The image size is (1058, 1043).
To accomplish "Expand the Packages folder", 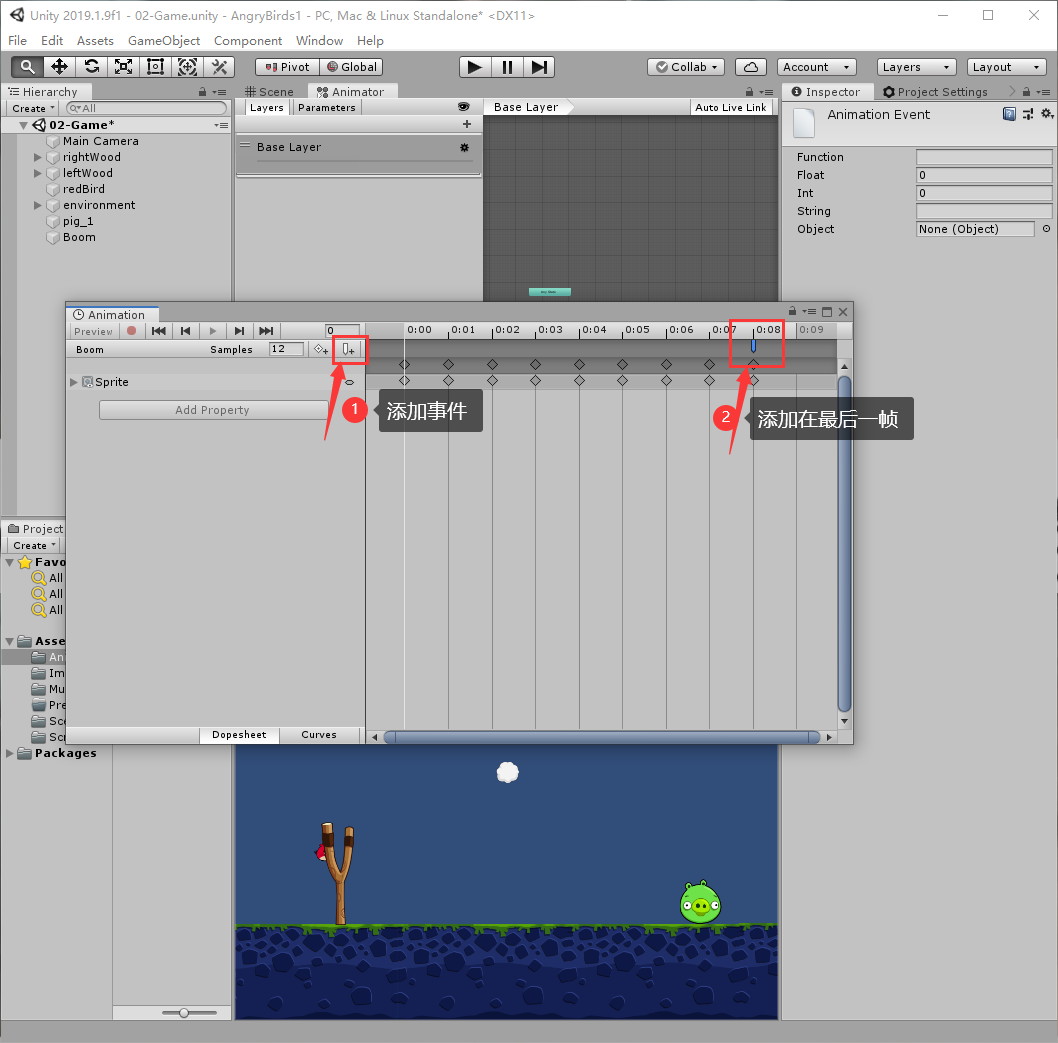I will [x=9, y=753].
